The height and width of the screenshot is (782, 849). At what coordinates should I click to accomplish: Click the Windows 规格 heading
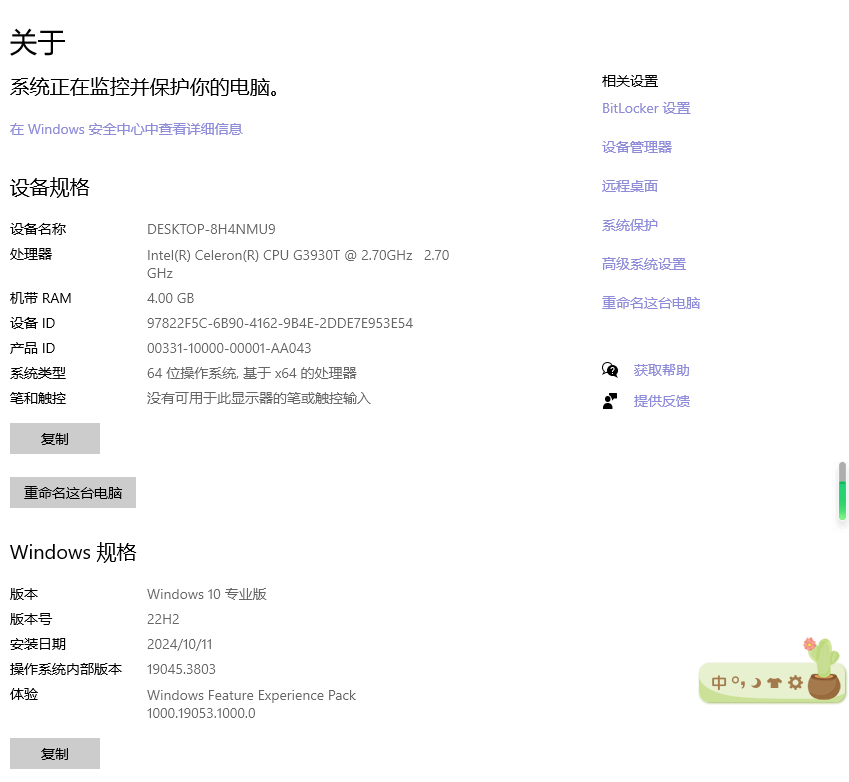pyautogui.click(x=73, y=552)
